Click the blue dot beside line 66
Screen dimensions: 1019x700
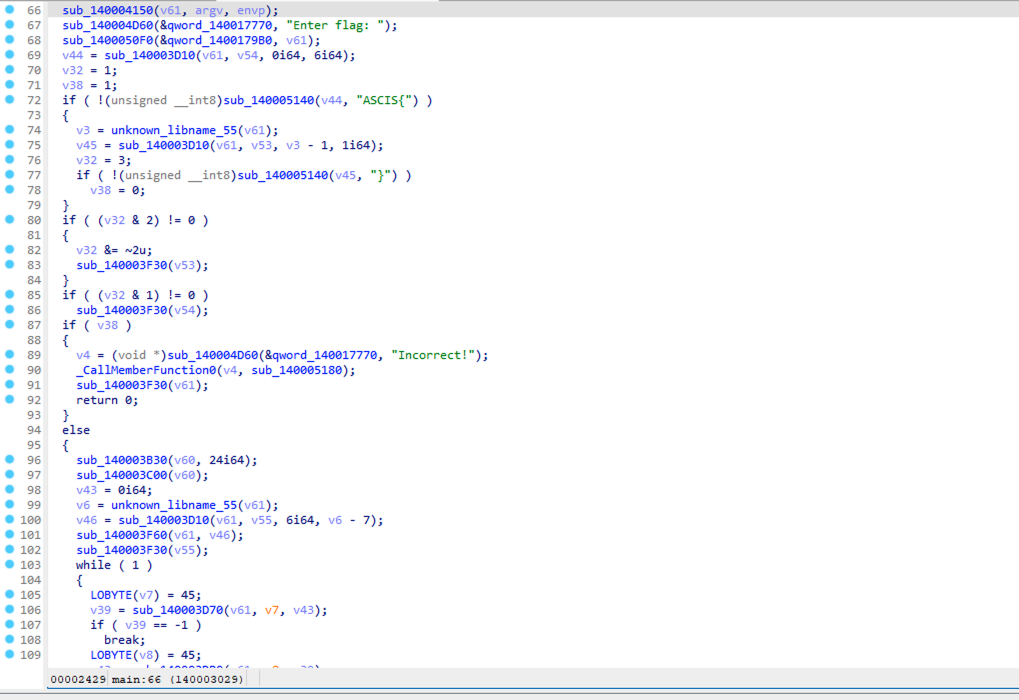(9, 10)
